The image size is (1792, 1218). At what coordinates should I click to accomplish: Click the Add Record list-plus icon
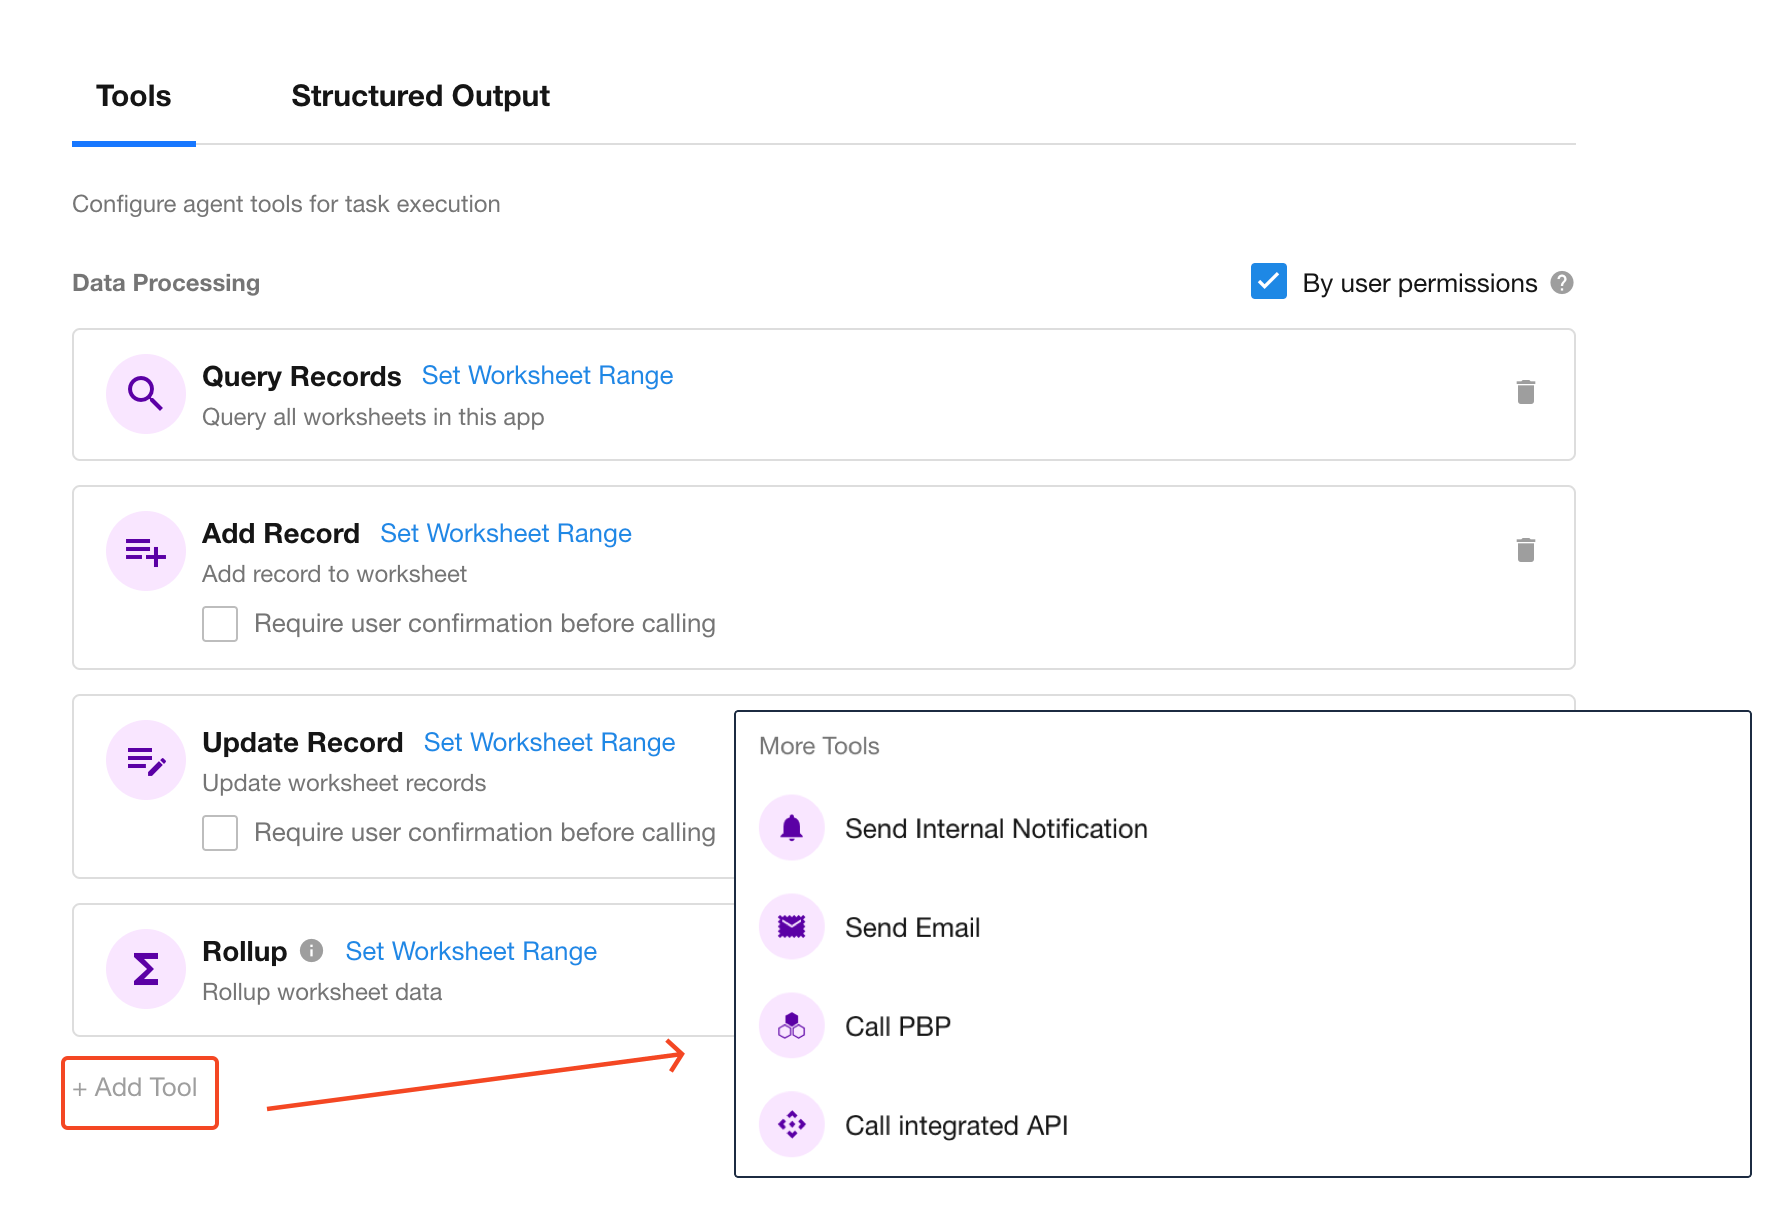146,551
